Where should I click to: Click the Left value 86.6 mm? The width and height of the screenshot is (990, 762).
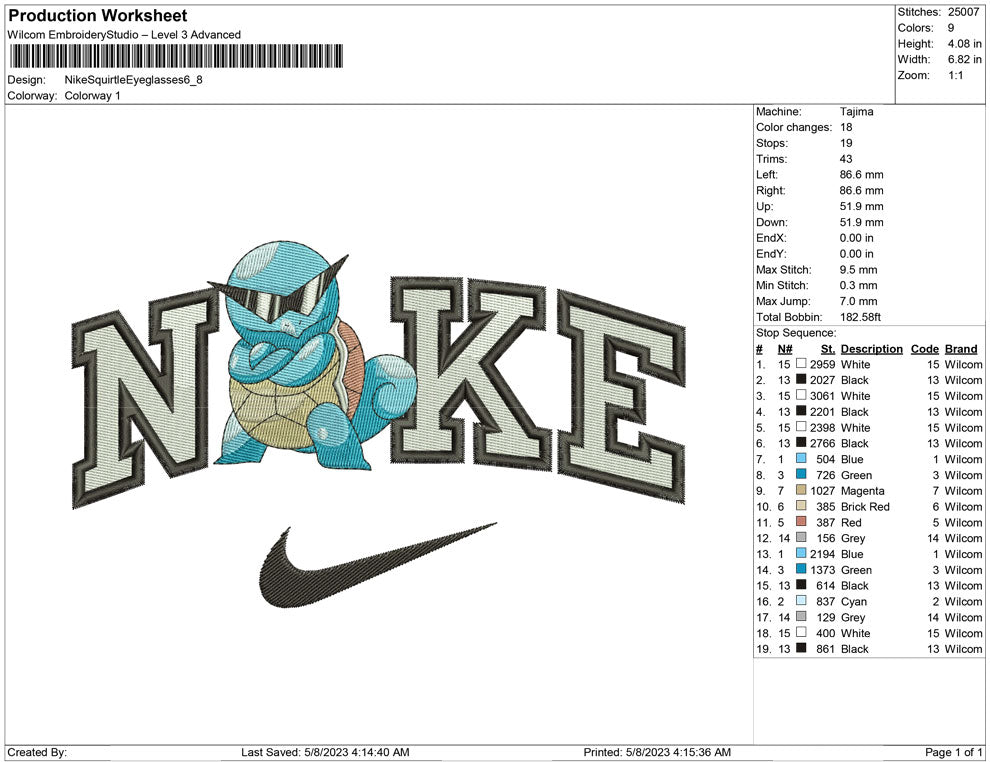pos(861,175)
